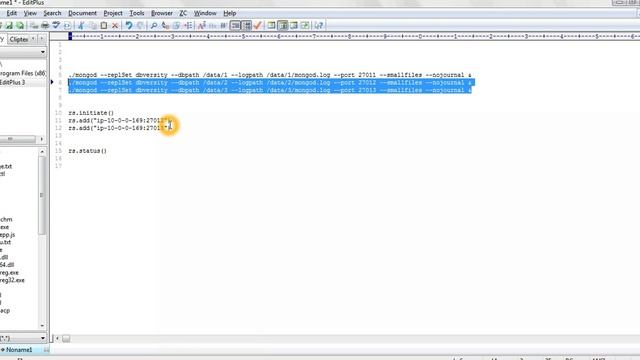Open the Browser menu
Image resolution: width=640 pixels, height=360 pixels.
click(x=162, y=13)
